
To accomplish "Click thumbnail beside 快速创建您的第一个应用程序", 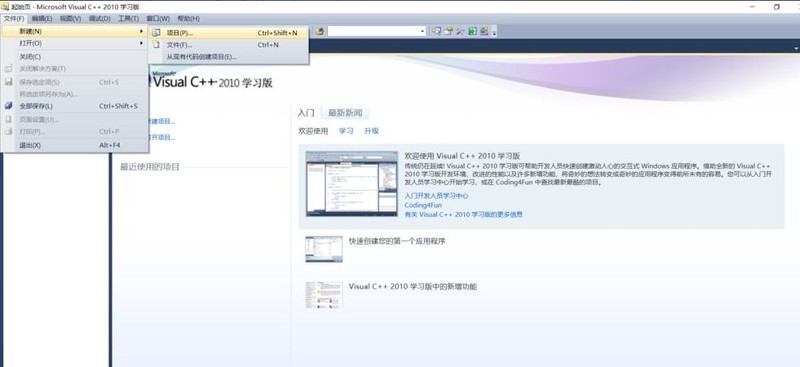I will pos(324,249).
